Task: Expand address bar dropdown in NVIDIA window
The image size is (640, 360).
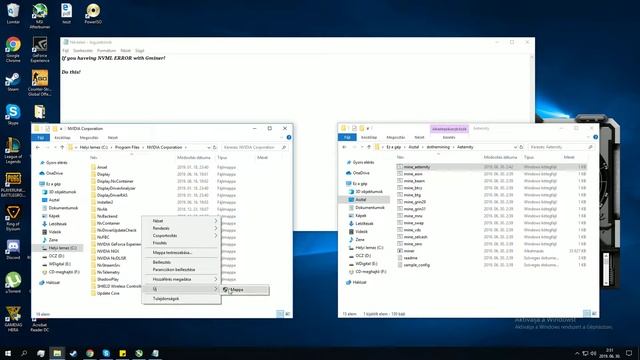Action: tap(209, 147)
